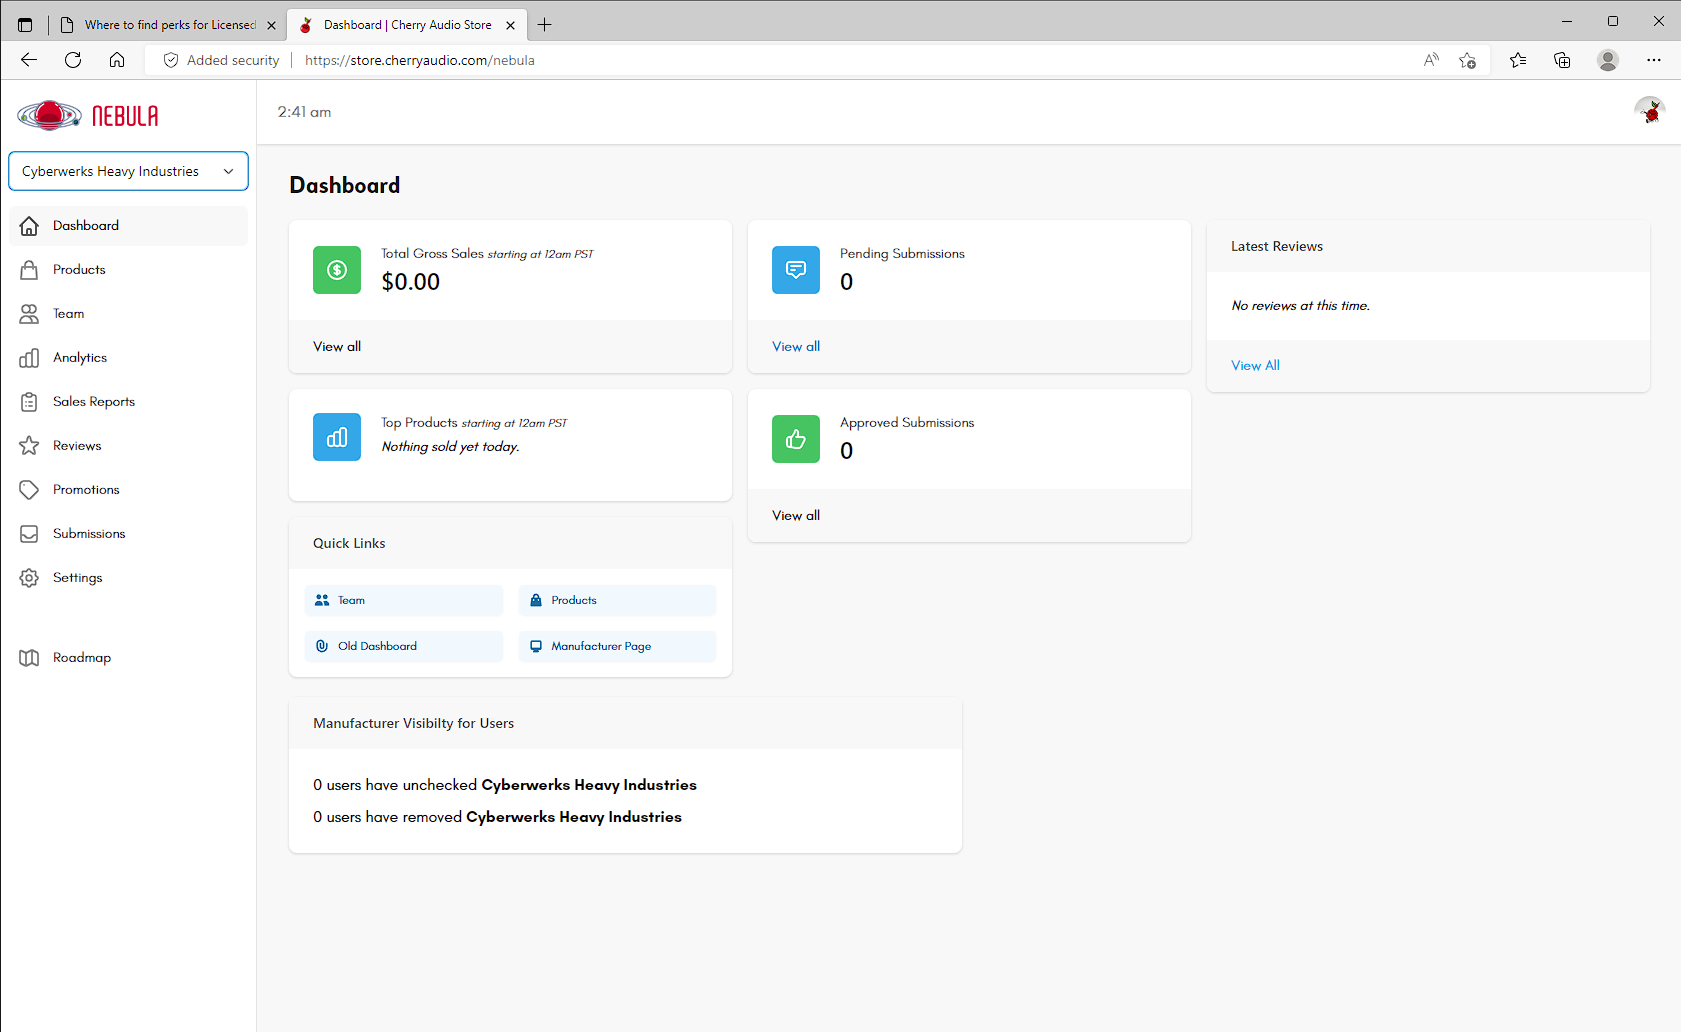
Task: Open the browser Settings and more menu
Action: tap(1654, 60)
